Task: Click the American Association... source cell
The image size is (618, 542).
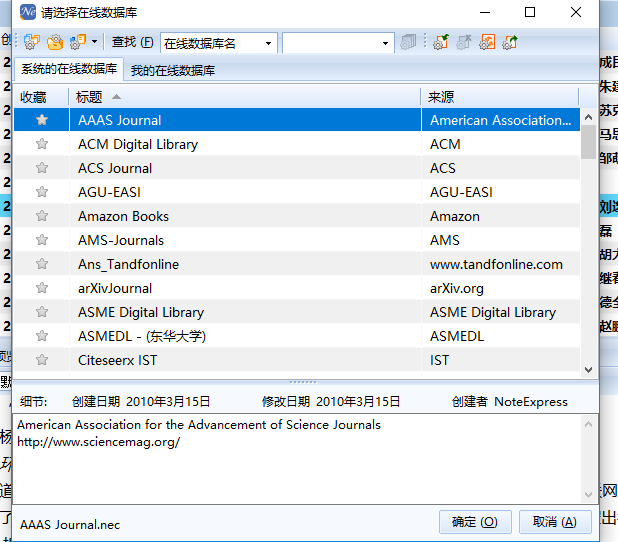Action: coord(501,120)
